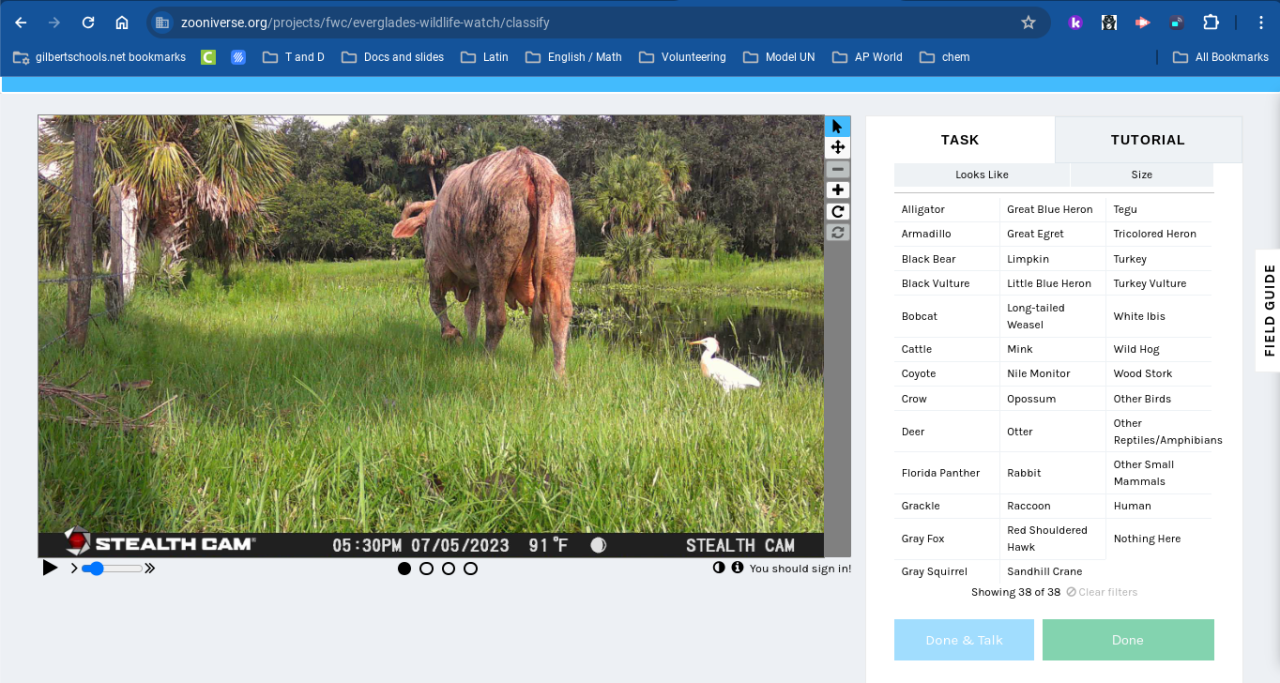Click 'You should sign in!' link

800,568
